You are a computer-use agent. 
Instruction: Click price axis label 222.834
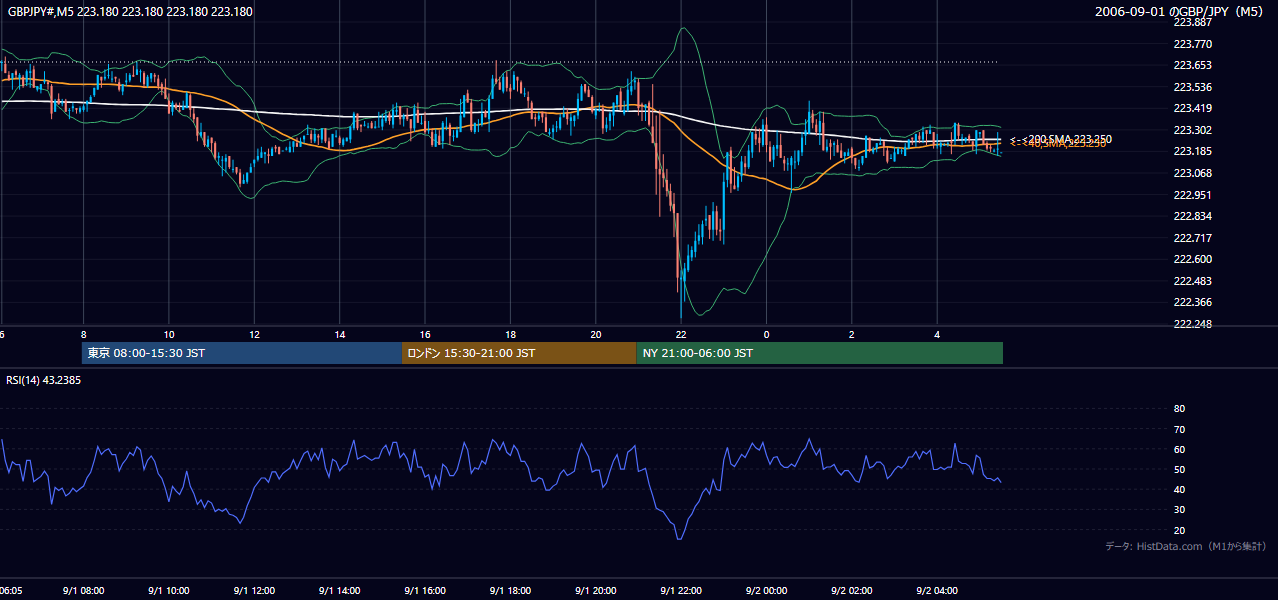pos(1192,216)
